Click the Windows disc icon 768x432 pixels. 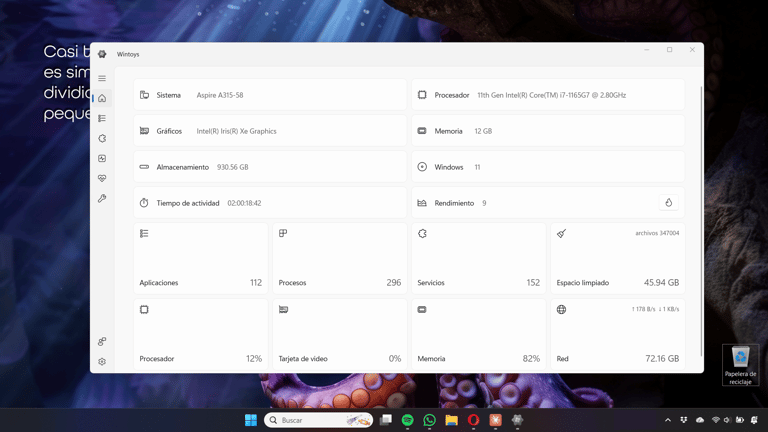click(x=422, y=167)
